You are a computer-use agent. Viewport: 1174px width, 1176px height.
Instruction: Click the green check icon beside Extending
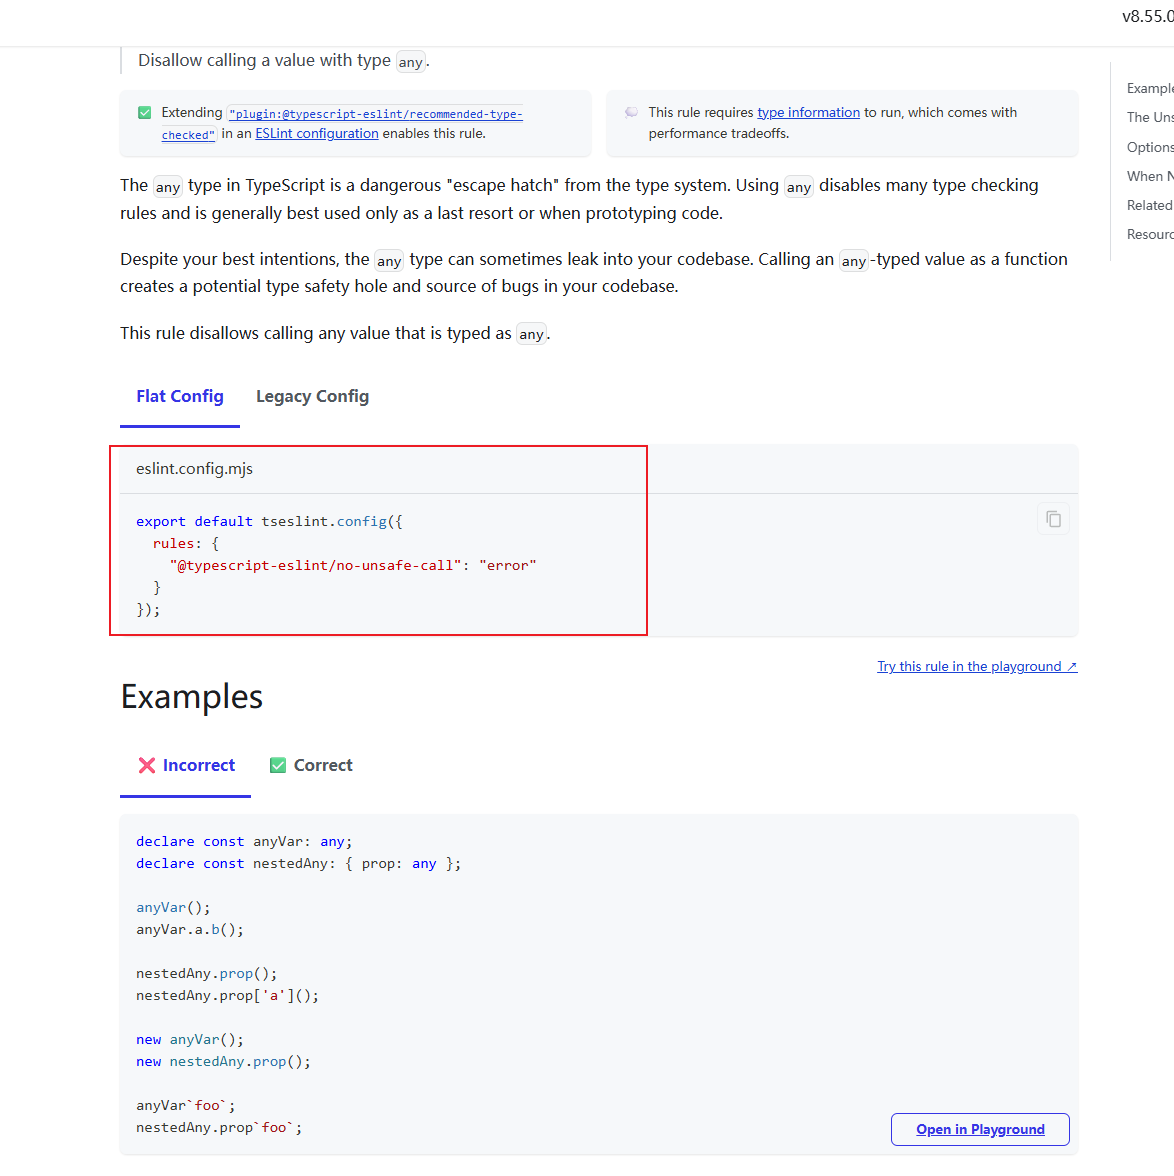pos(145,112)
